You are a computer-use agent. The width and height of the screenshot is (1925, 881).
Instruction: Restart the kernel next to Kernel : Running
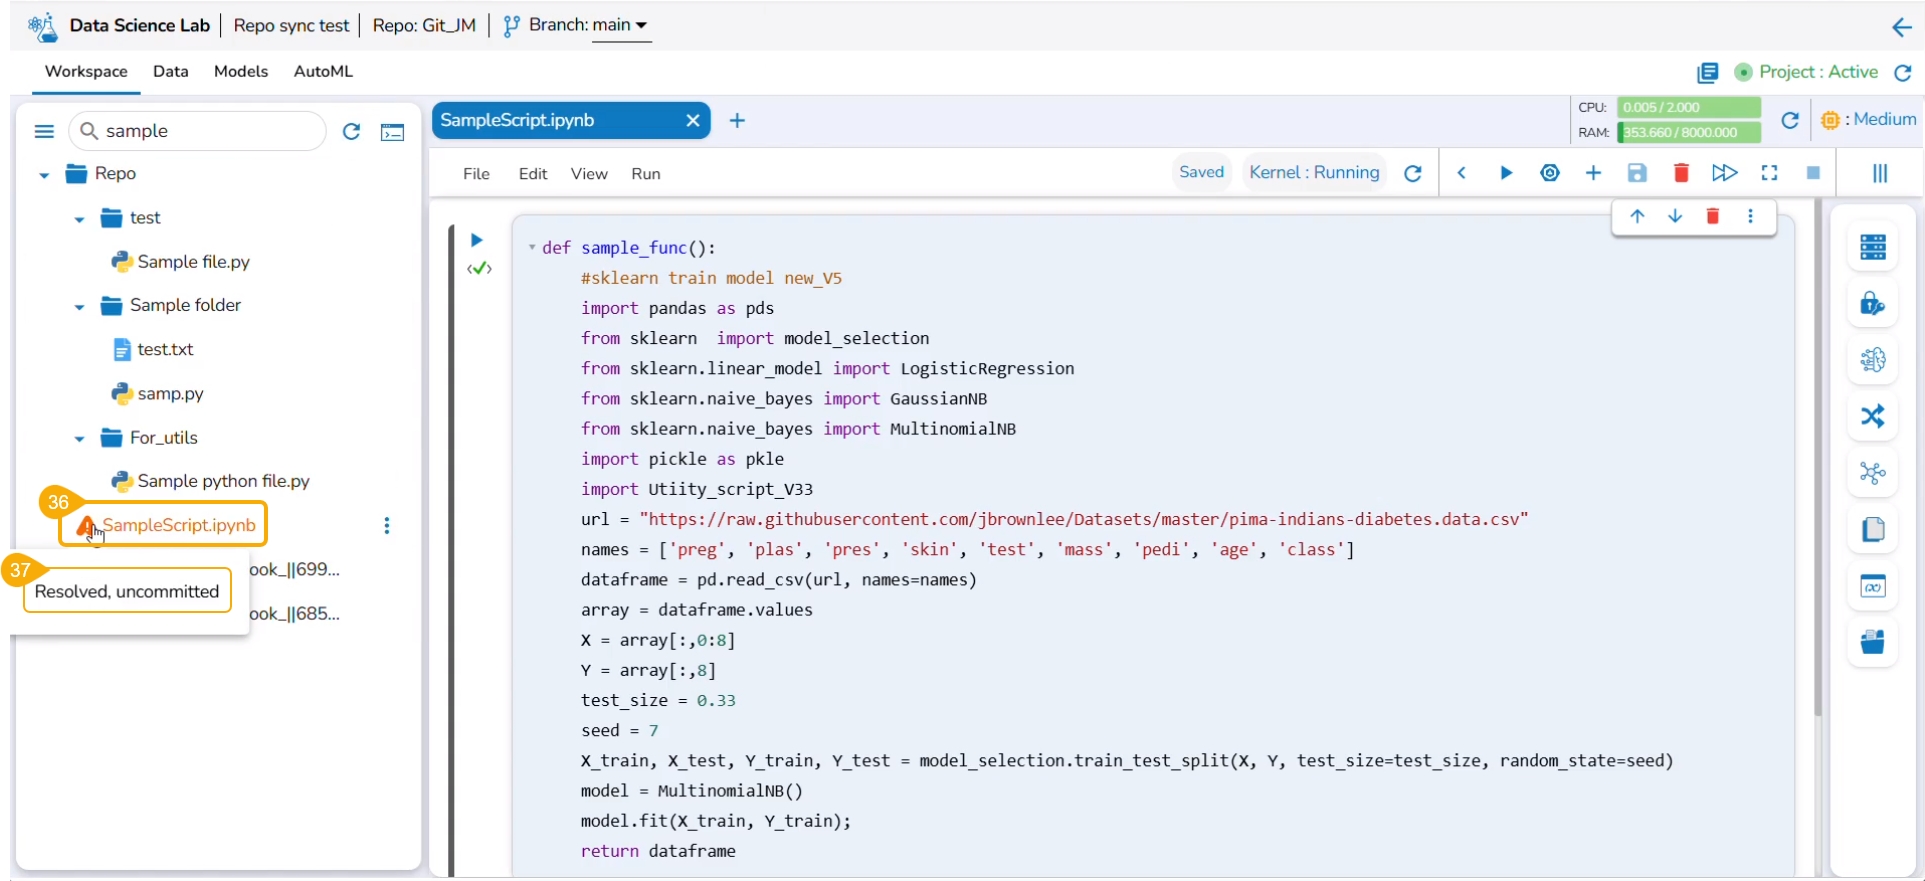point(1412,173)
